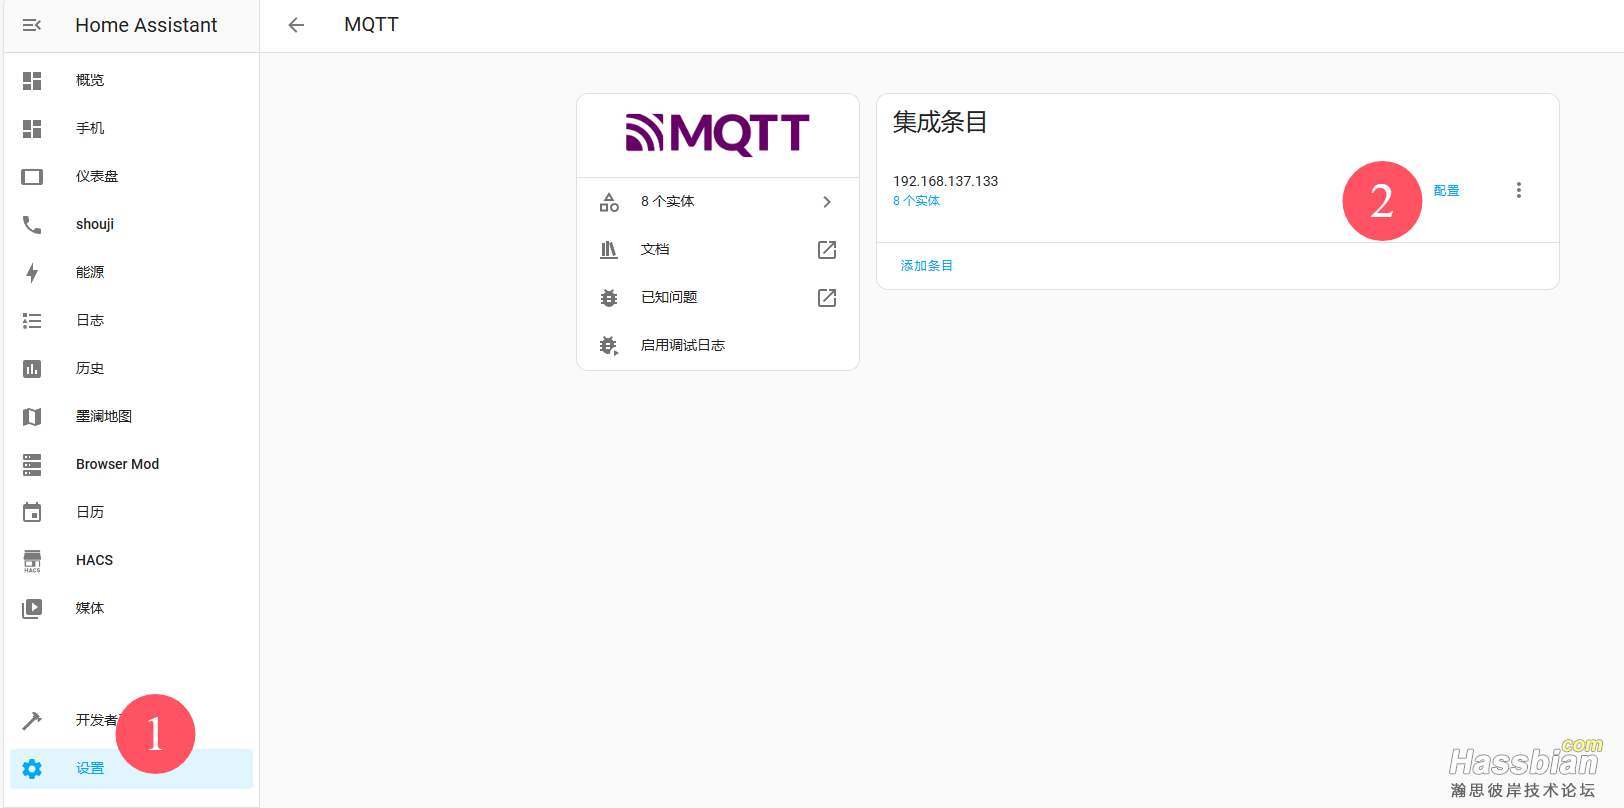Click the bug-play icon beside 启用调试日志
The width and height of the screenshot is (1624, 808).
609,346
